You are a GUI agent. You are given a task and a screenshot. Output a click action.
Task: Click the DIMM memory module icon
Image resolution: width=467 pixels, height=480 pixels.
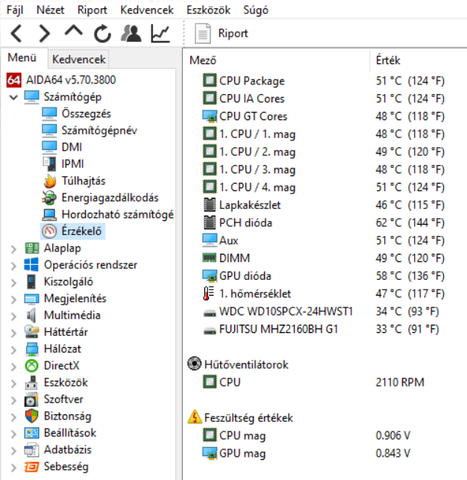pyautogui.click(x=209, y=258)
